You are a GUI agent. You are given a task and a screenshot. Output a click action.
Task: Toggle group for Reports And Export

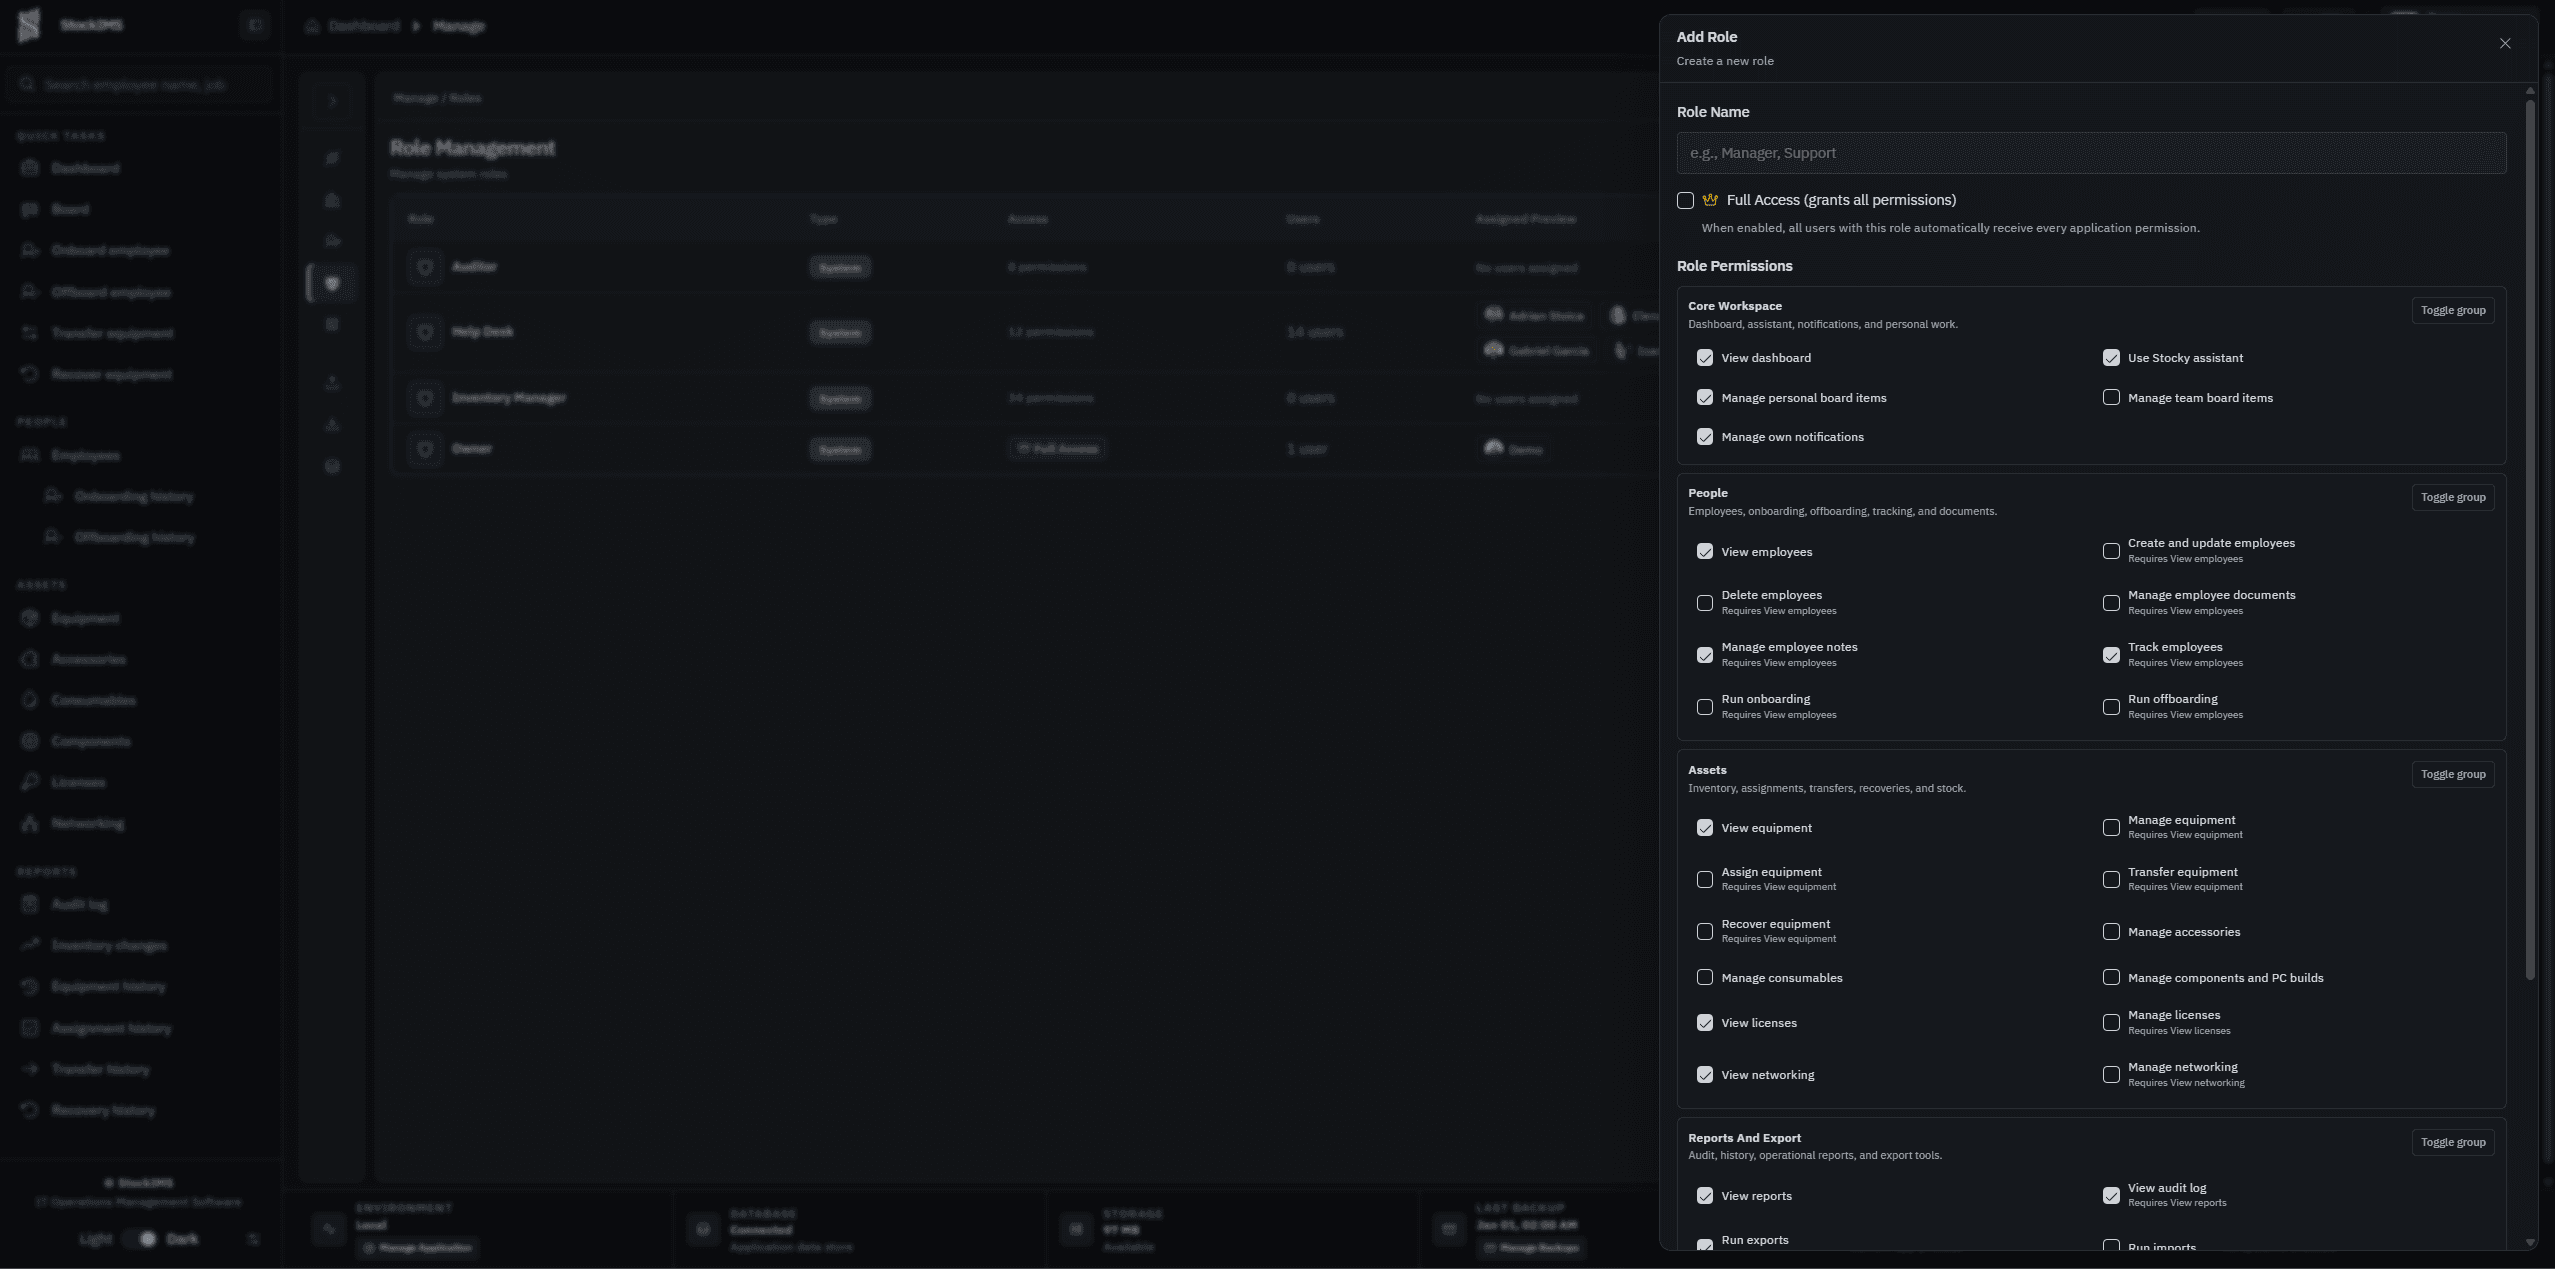coord(2452,1142)
